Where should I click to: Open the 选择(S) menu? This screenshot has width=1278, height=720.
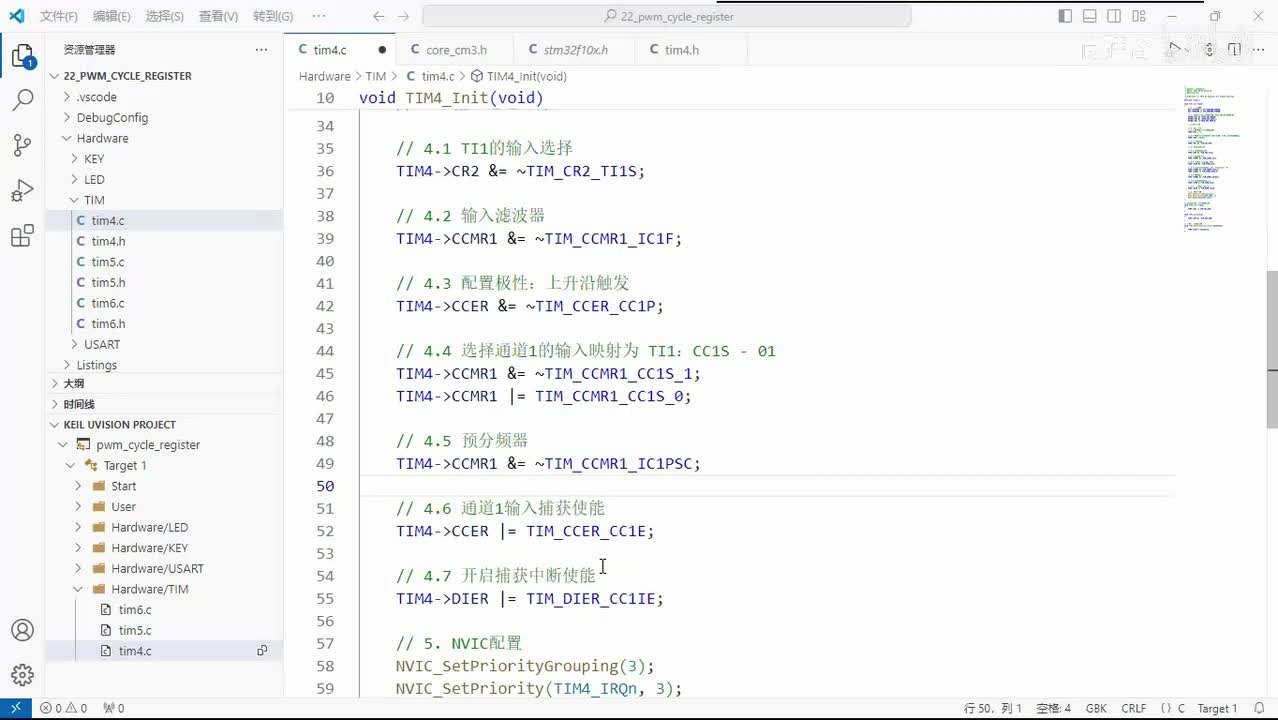point(164,16)
